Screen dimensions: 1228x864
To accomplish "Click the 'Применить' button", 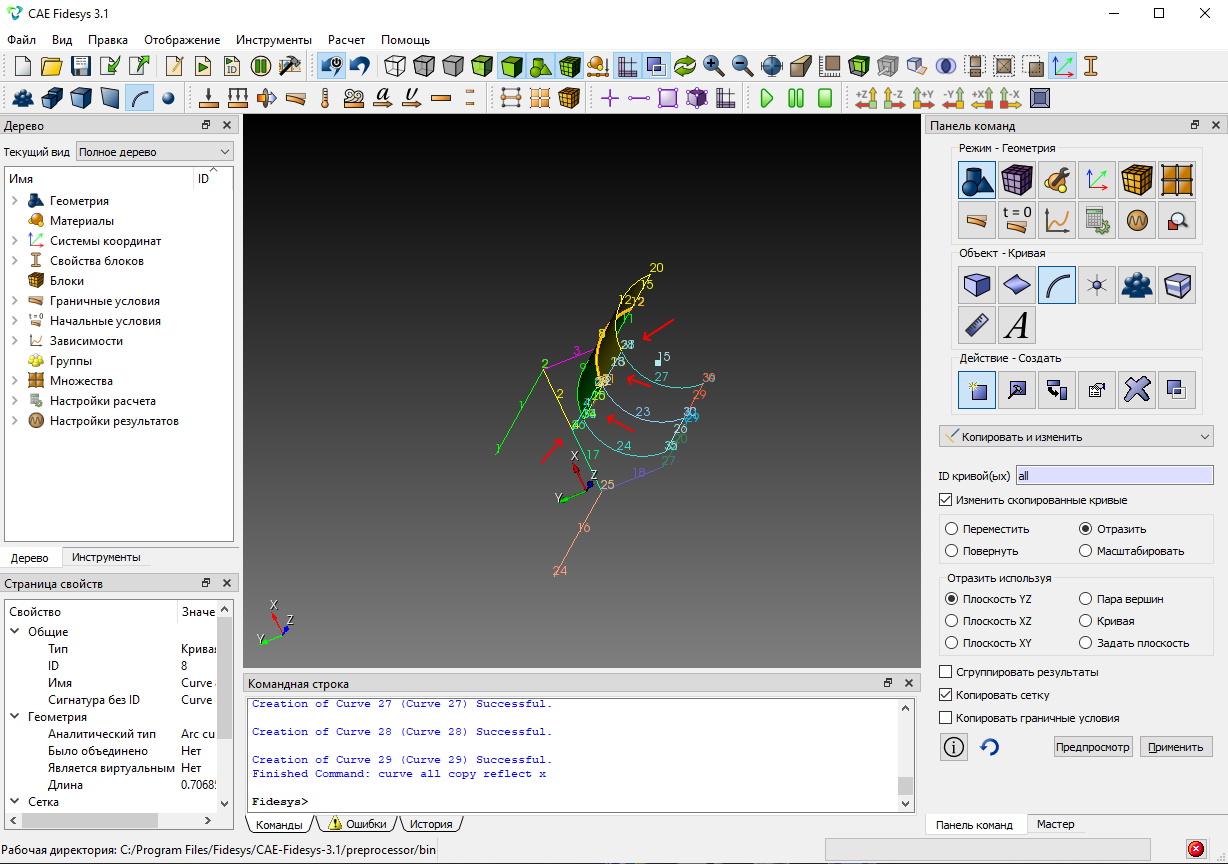I will (1176, 747).
